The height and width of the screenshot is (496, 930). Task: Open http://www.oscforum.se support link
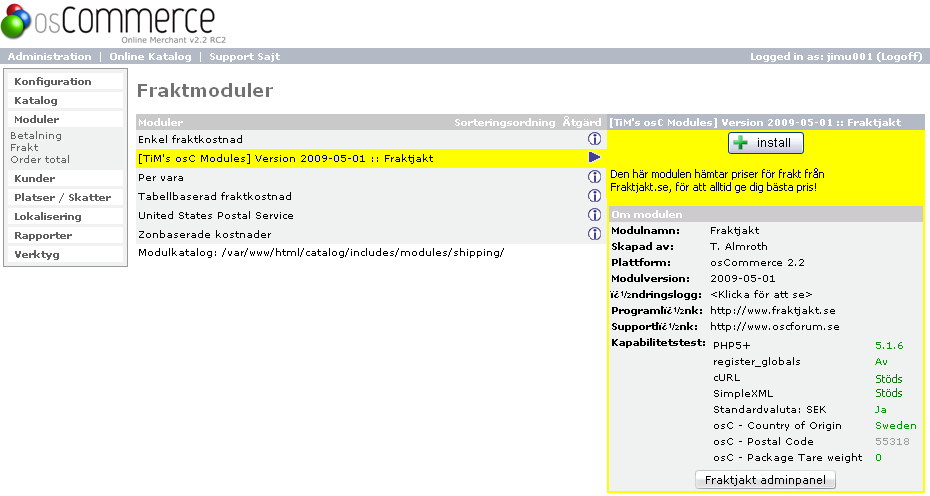click(775, 326)
